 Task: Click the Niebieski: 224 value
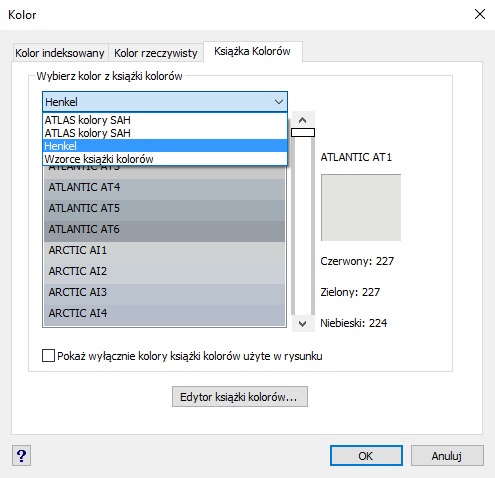354,323
